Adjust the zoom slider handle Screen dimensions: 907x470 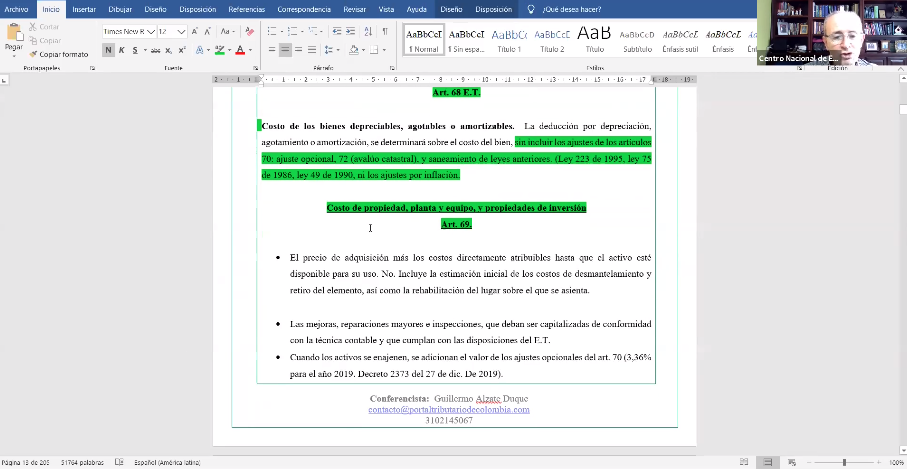point(844,462)
